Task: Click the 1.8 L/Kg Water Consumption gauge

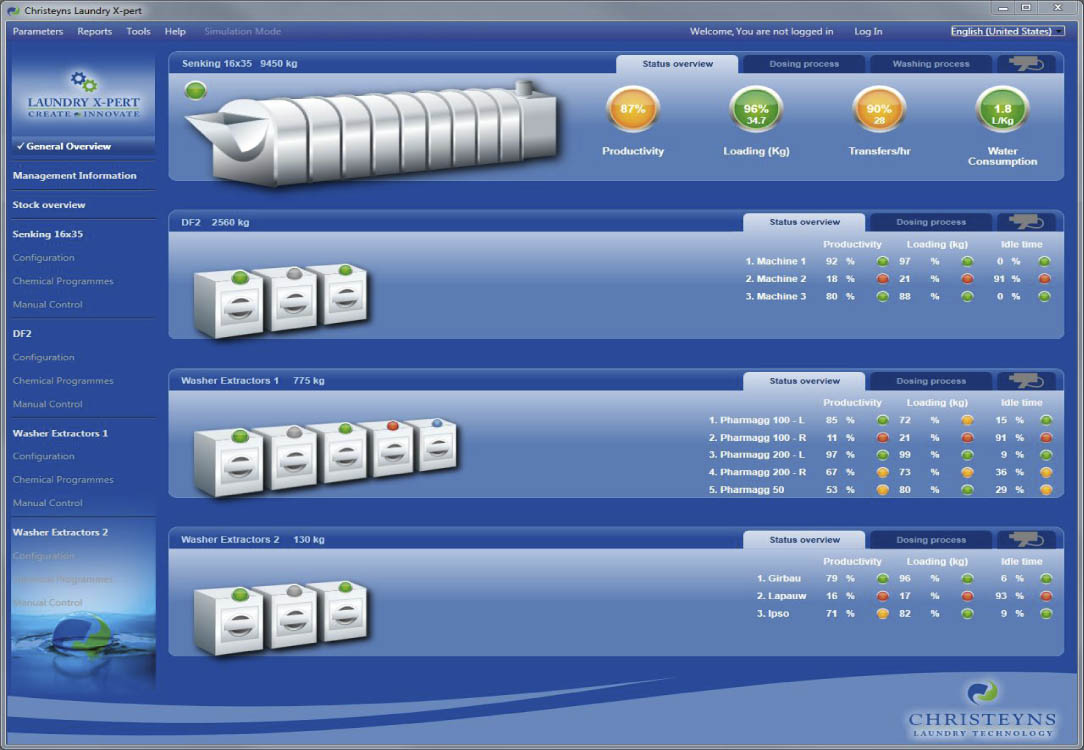Action: (x=1002, y=109)
